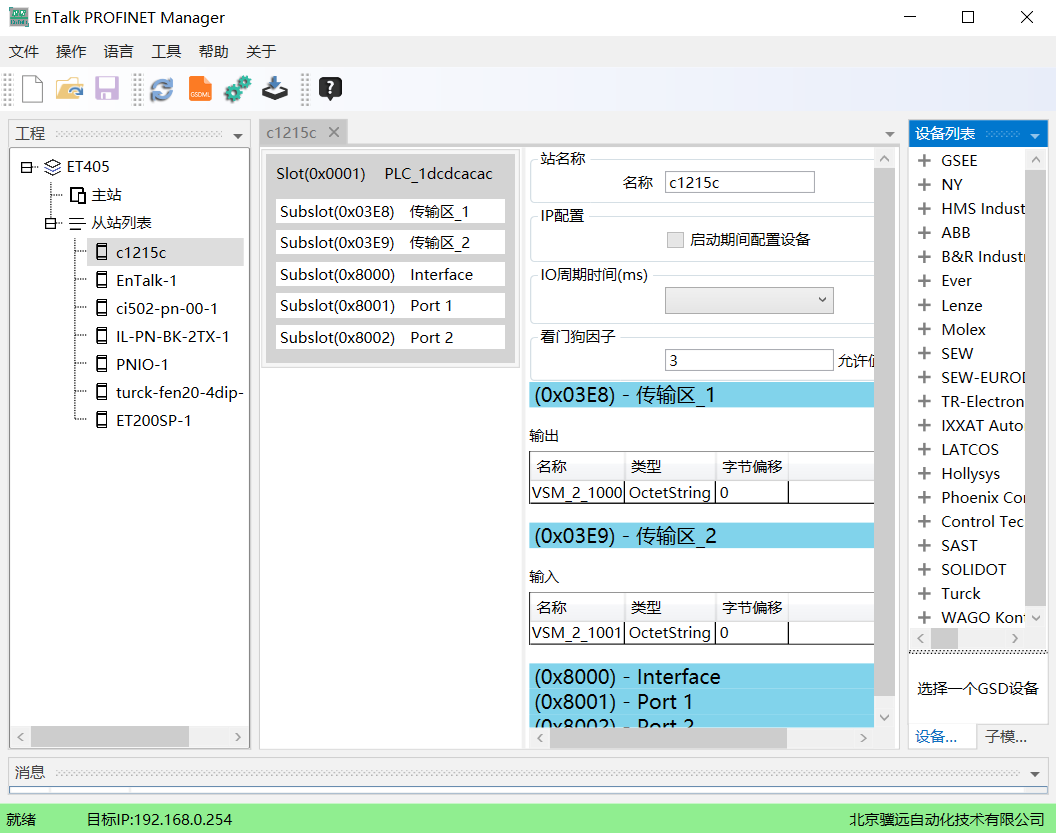Click the blue refresh arrows icon
This screenshot has height=833, width=1056.
tap(161, 89)
